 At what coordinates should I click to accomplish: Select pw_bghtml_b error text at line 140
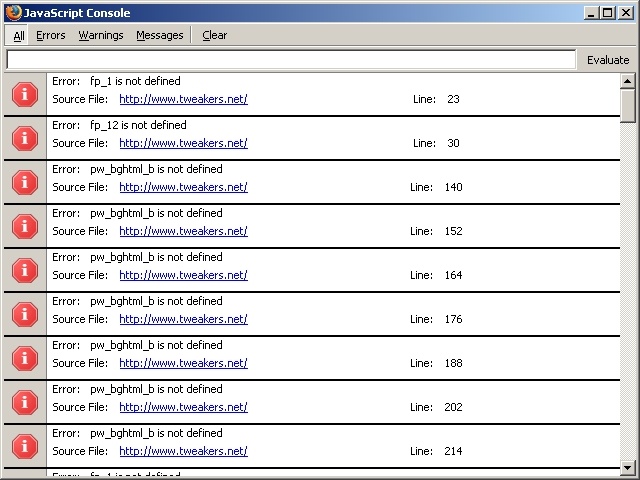click(x=156, y=169)
